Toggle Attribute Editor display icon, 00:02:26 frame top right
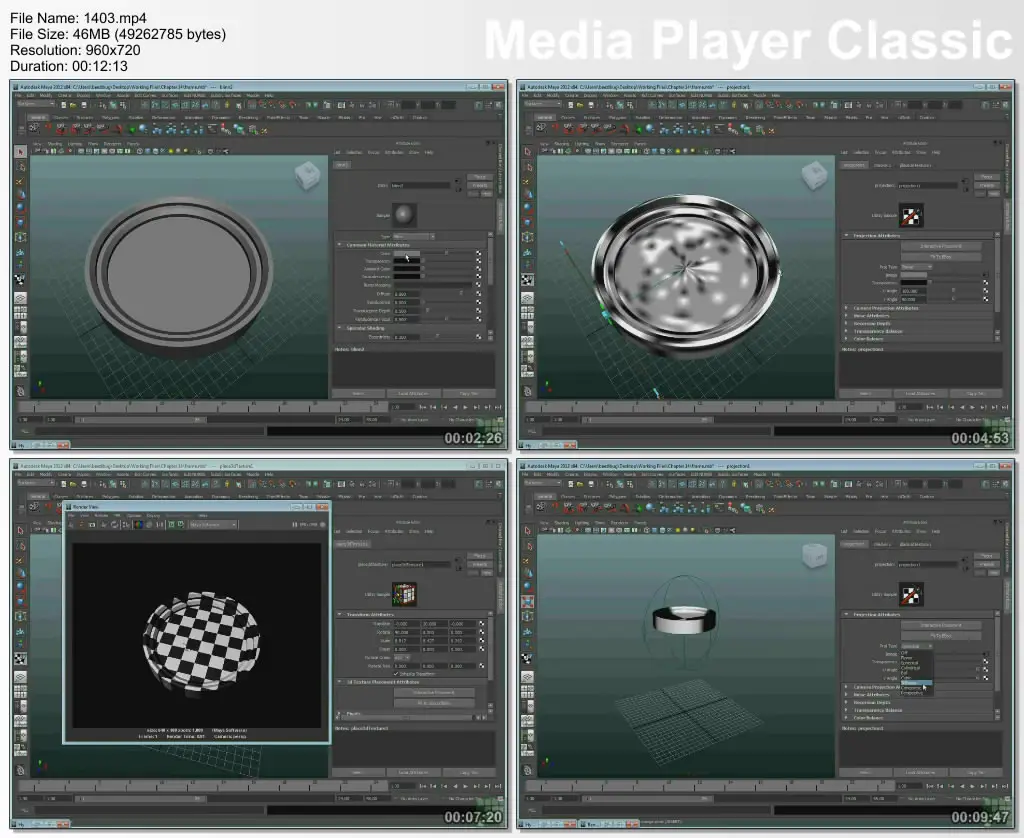Viewport: 1024px width, 838px height. click(x=478, y=105)
